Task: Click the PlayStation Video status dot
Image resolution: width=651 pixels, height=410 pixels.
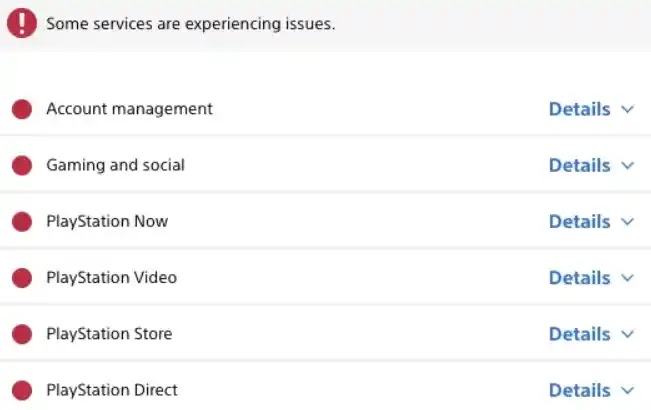Action: click(21, 277)
